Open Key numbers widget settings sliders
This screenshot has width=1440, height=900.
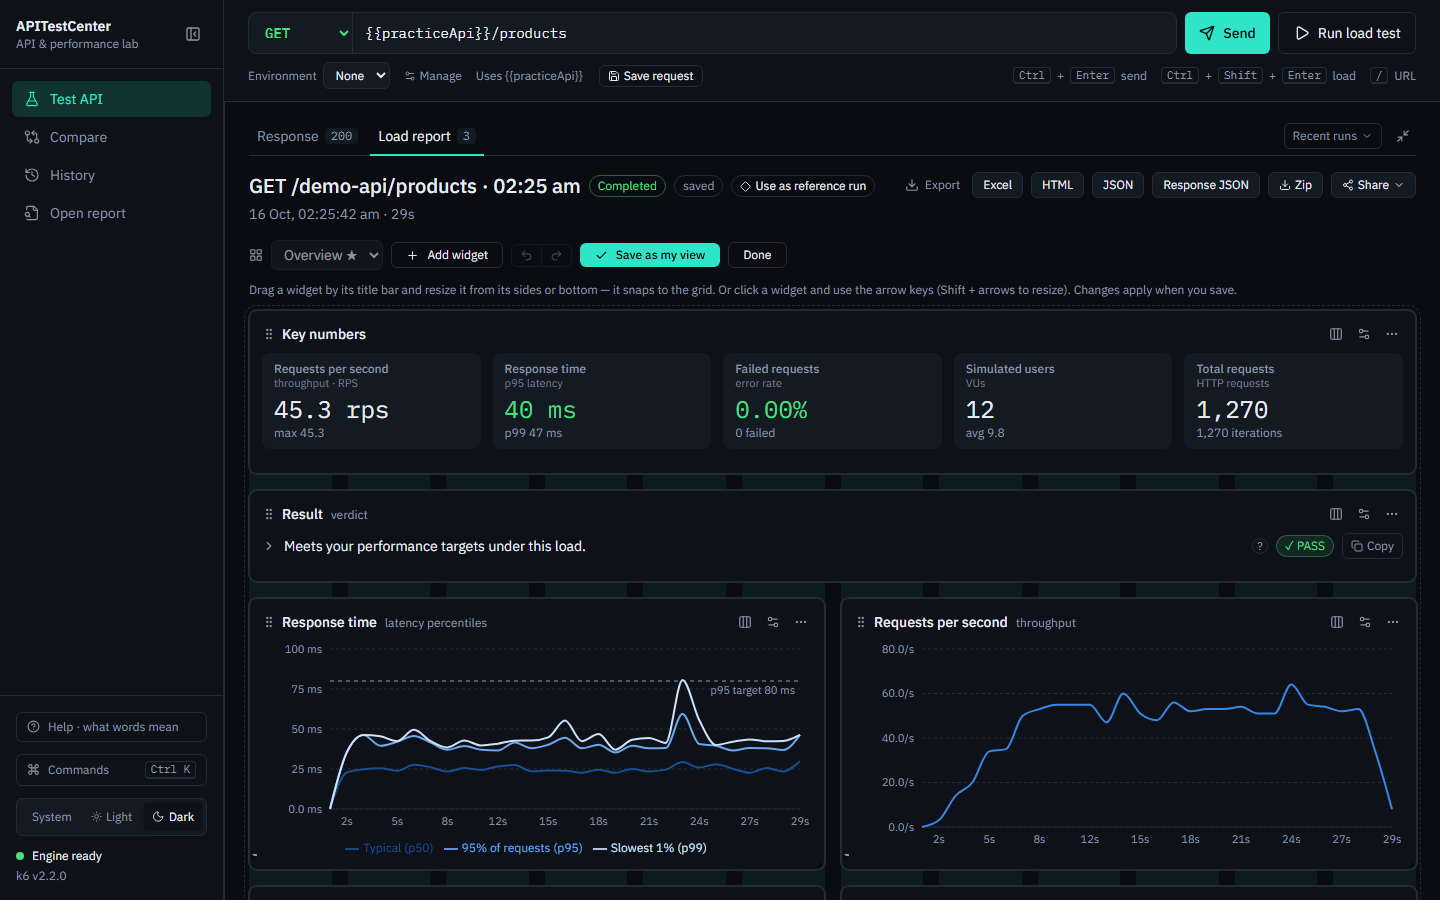(x=1364, y=334)
